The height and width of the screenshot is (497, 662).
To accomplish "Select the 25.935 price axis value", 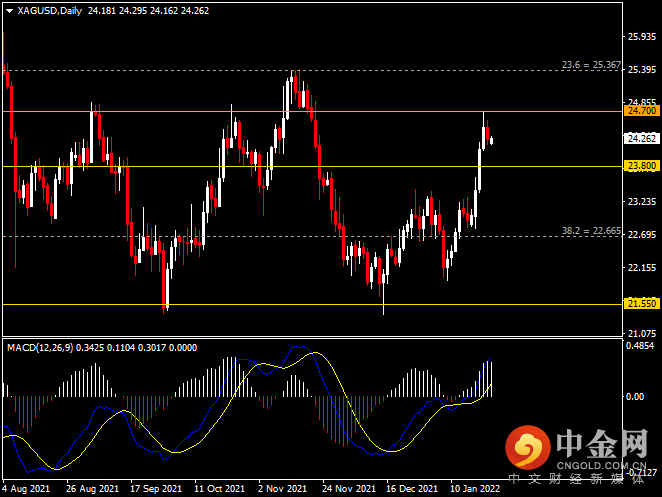I will click(642, 37).
